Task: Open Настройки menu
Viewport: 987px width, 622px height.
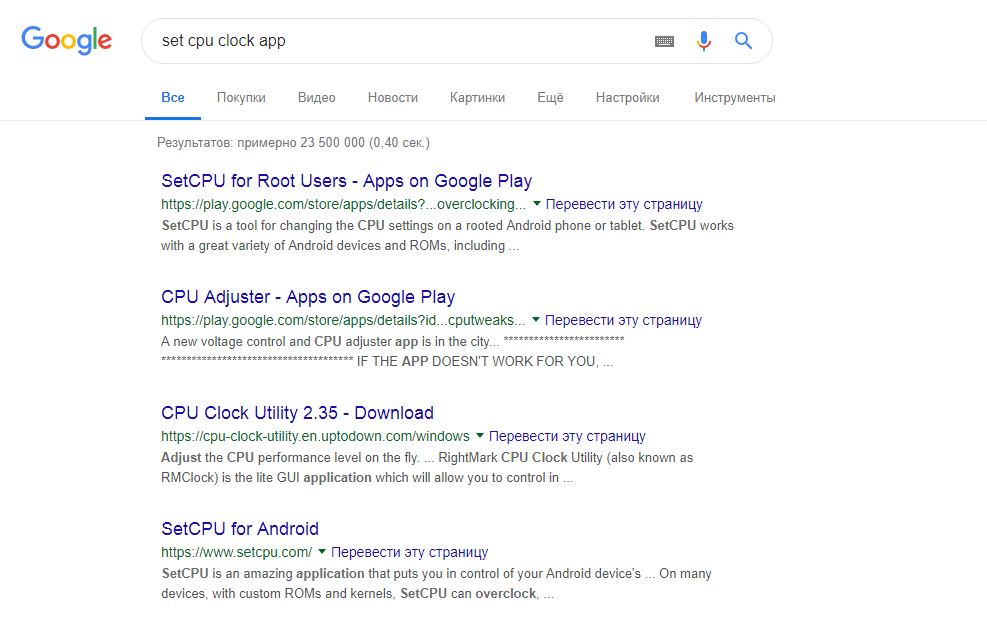Action: point(628,98)
